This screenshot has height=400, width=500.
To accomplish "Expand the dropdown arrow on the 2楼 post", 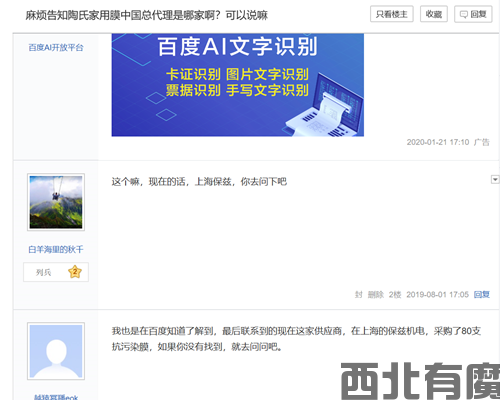I will click(x=495, y=179).
